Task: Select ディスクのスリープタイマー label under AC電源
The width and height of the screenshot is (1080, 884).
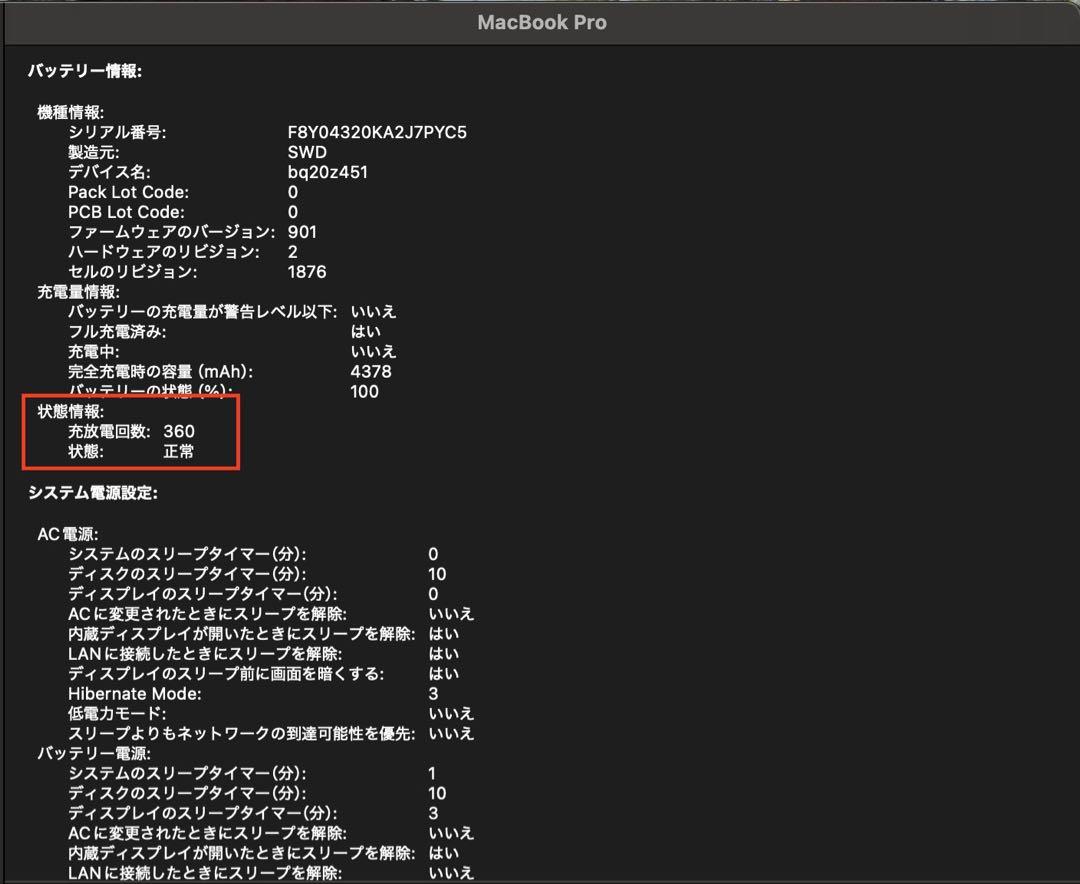Action: pos(187,575)
